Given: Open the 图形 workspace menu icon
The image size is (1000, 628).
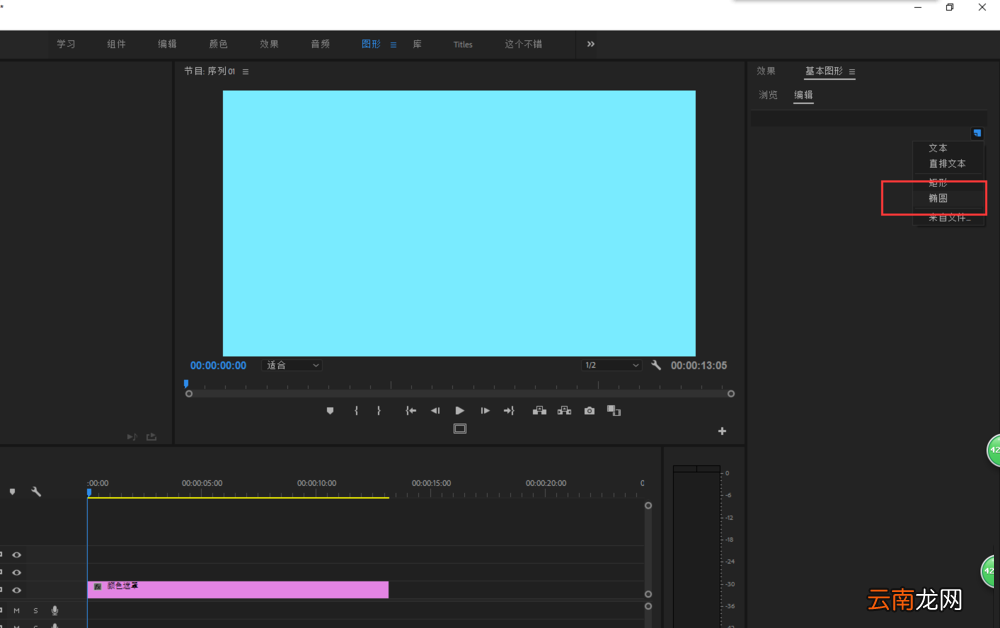Looking at the screenshot, I should click(x=393, y=45).
